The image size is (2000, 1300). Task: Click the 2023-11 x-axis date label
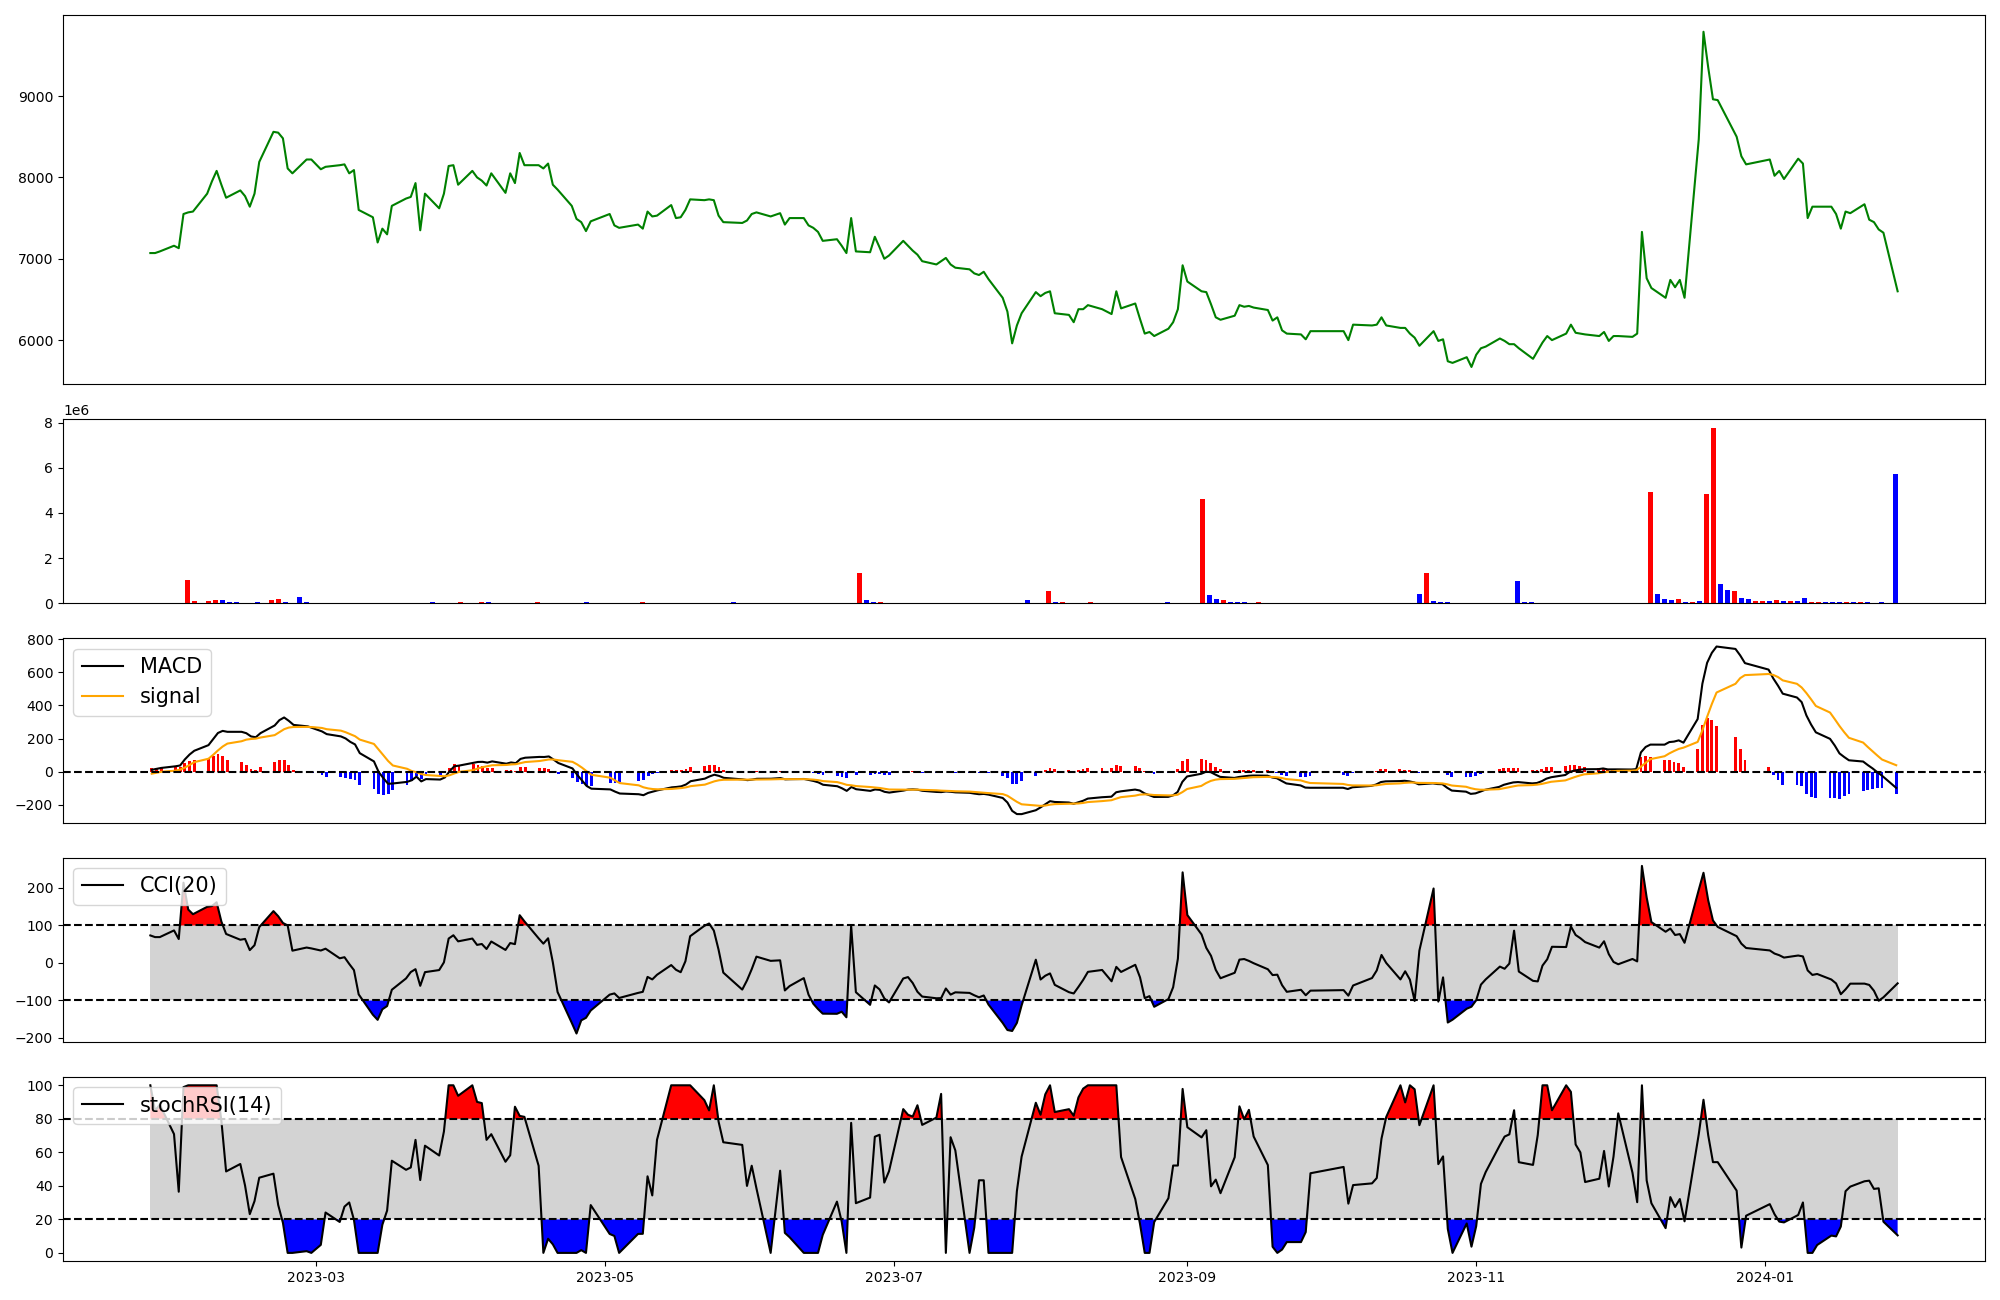click(1476, 1277)
